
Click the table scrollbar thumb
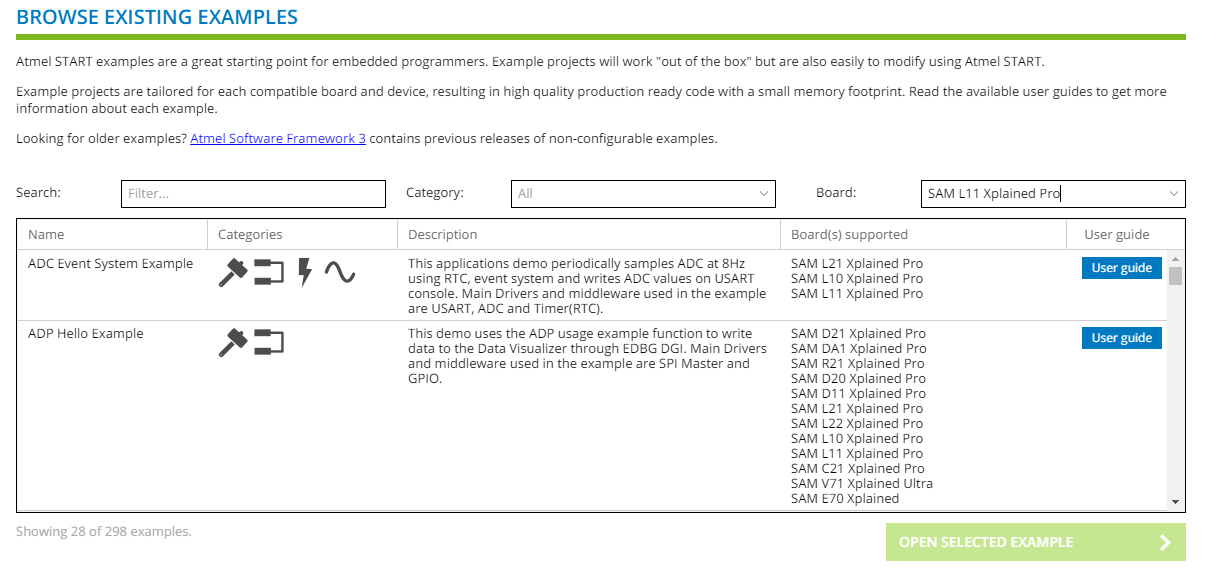point(1176,276)
